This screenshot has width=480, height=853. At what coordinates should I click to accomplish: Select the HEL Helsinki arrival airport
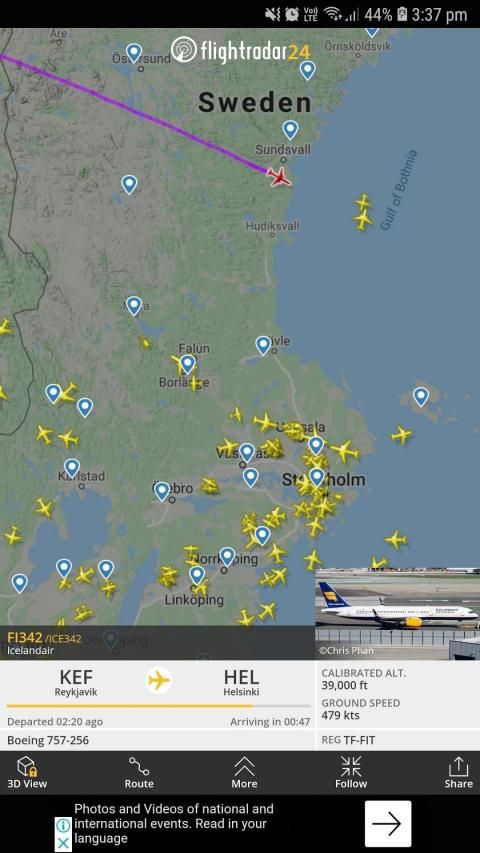[x=241, y=682]
